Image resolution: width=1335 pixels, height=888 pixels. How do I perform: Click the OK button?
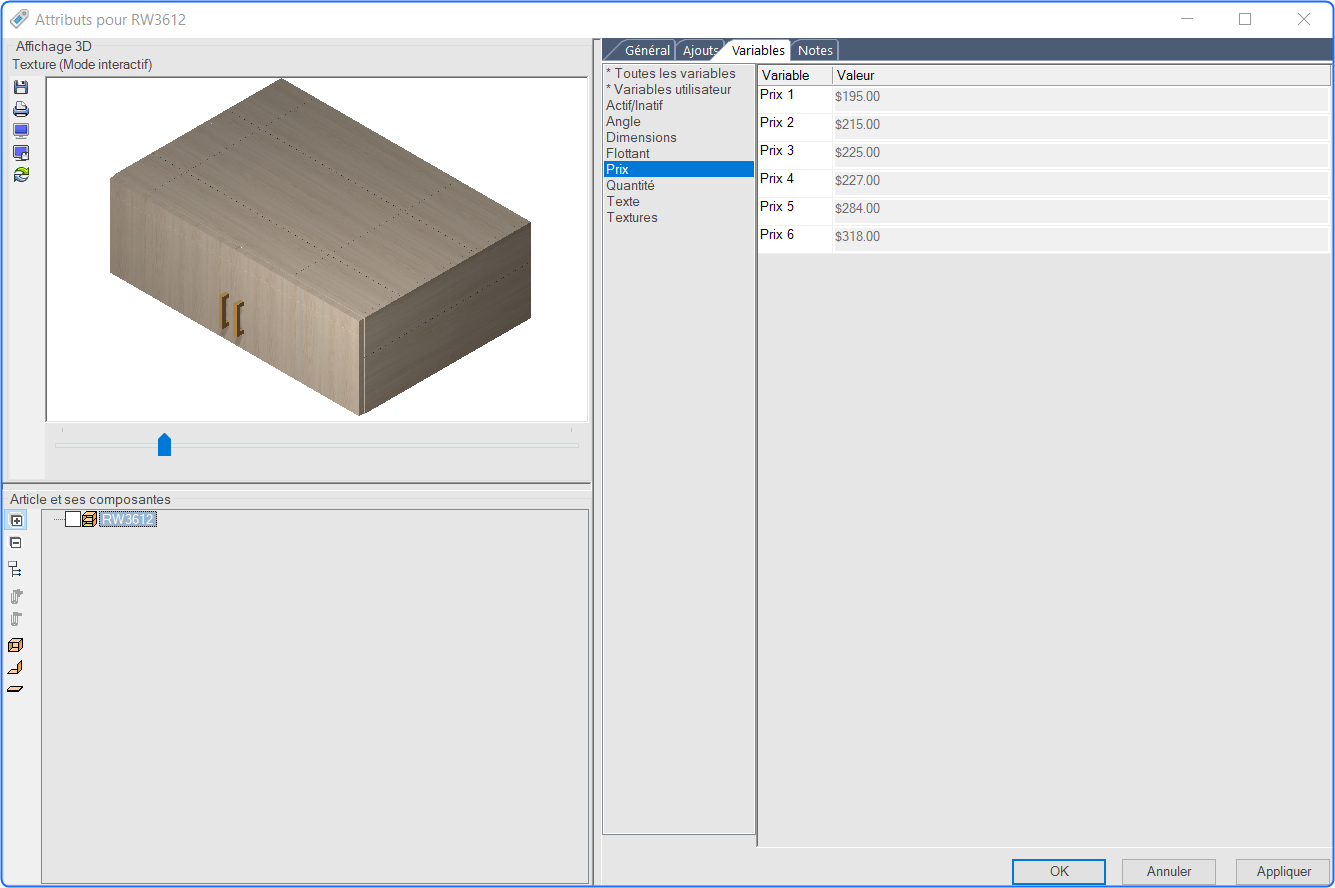(x=1059, y=871)
